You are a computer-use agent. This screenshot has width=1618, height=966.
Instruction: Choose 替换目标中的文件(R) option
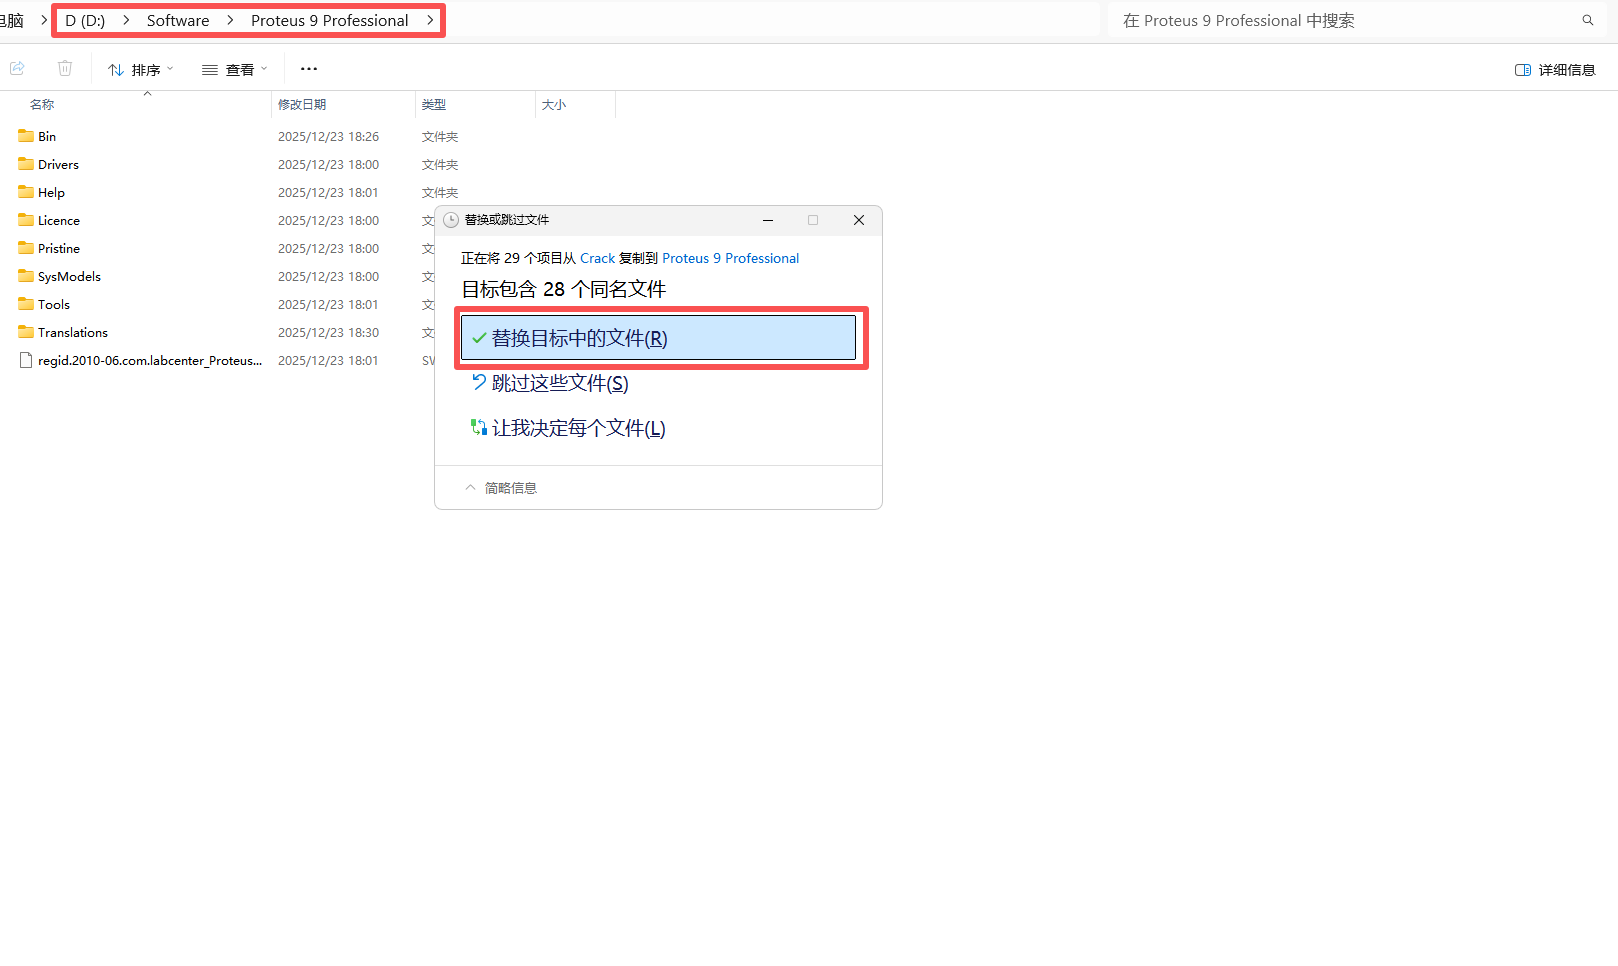point(658,338)
